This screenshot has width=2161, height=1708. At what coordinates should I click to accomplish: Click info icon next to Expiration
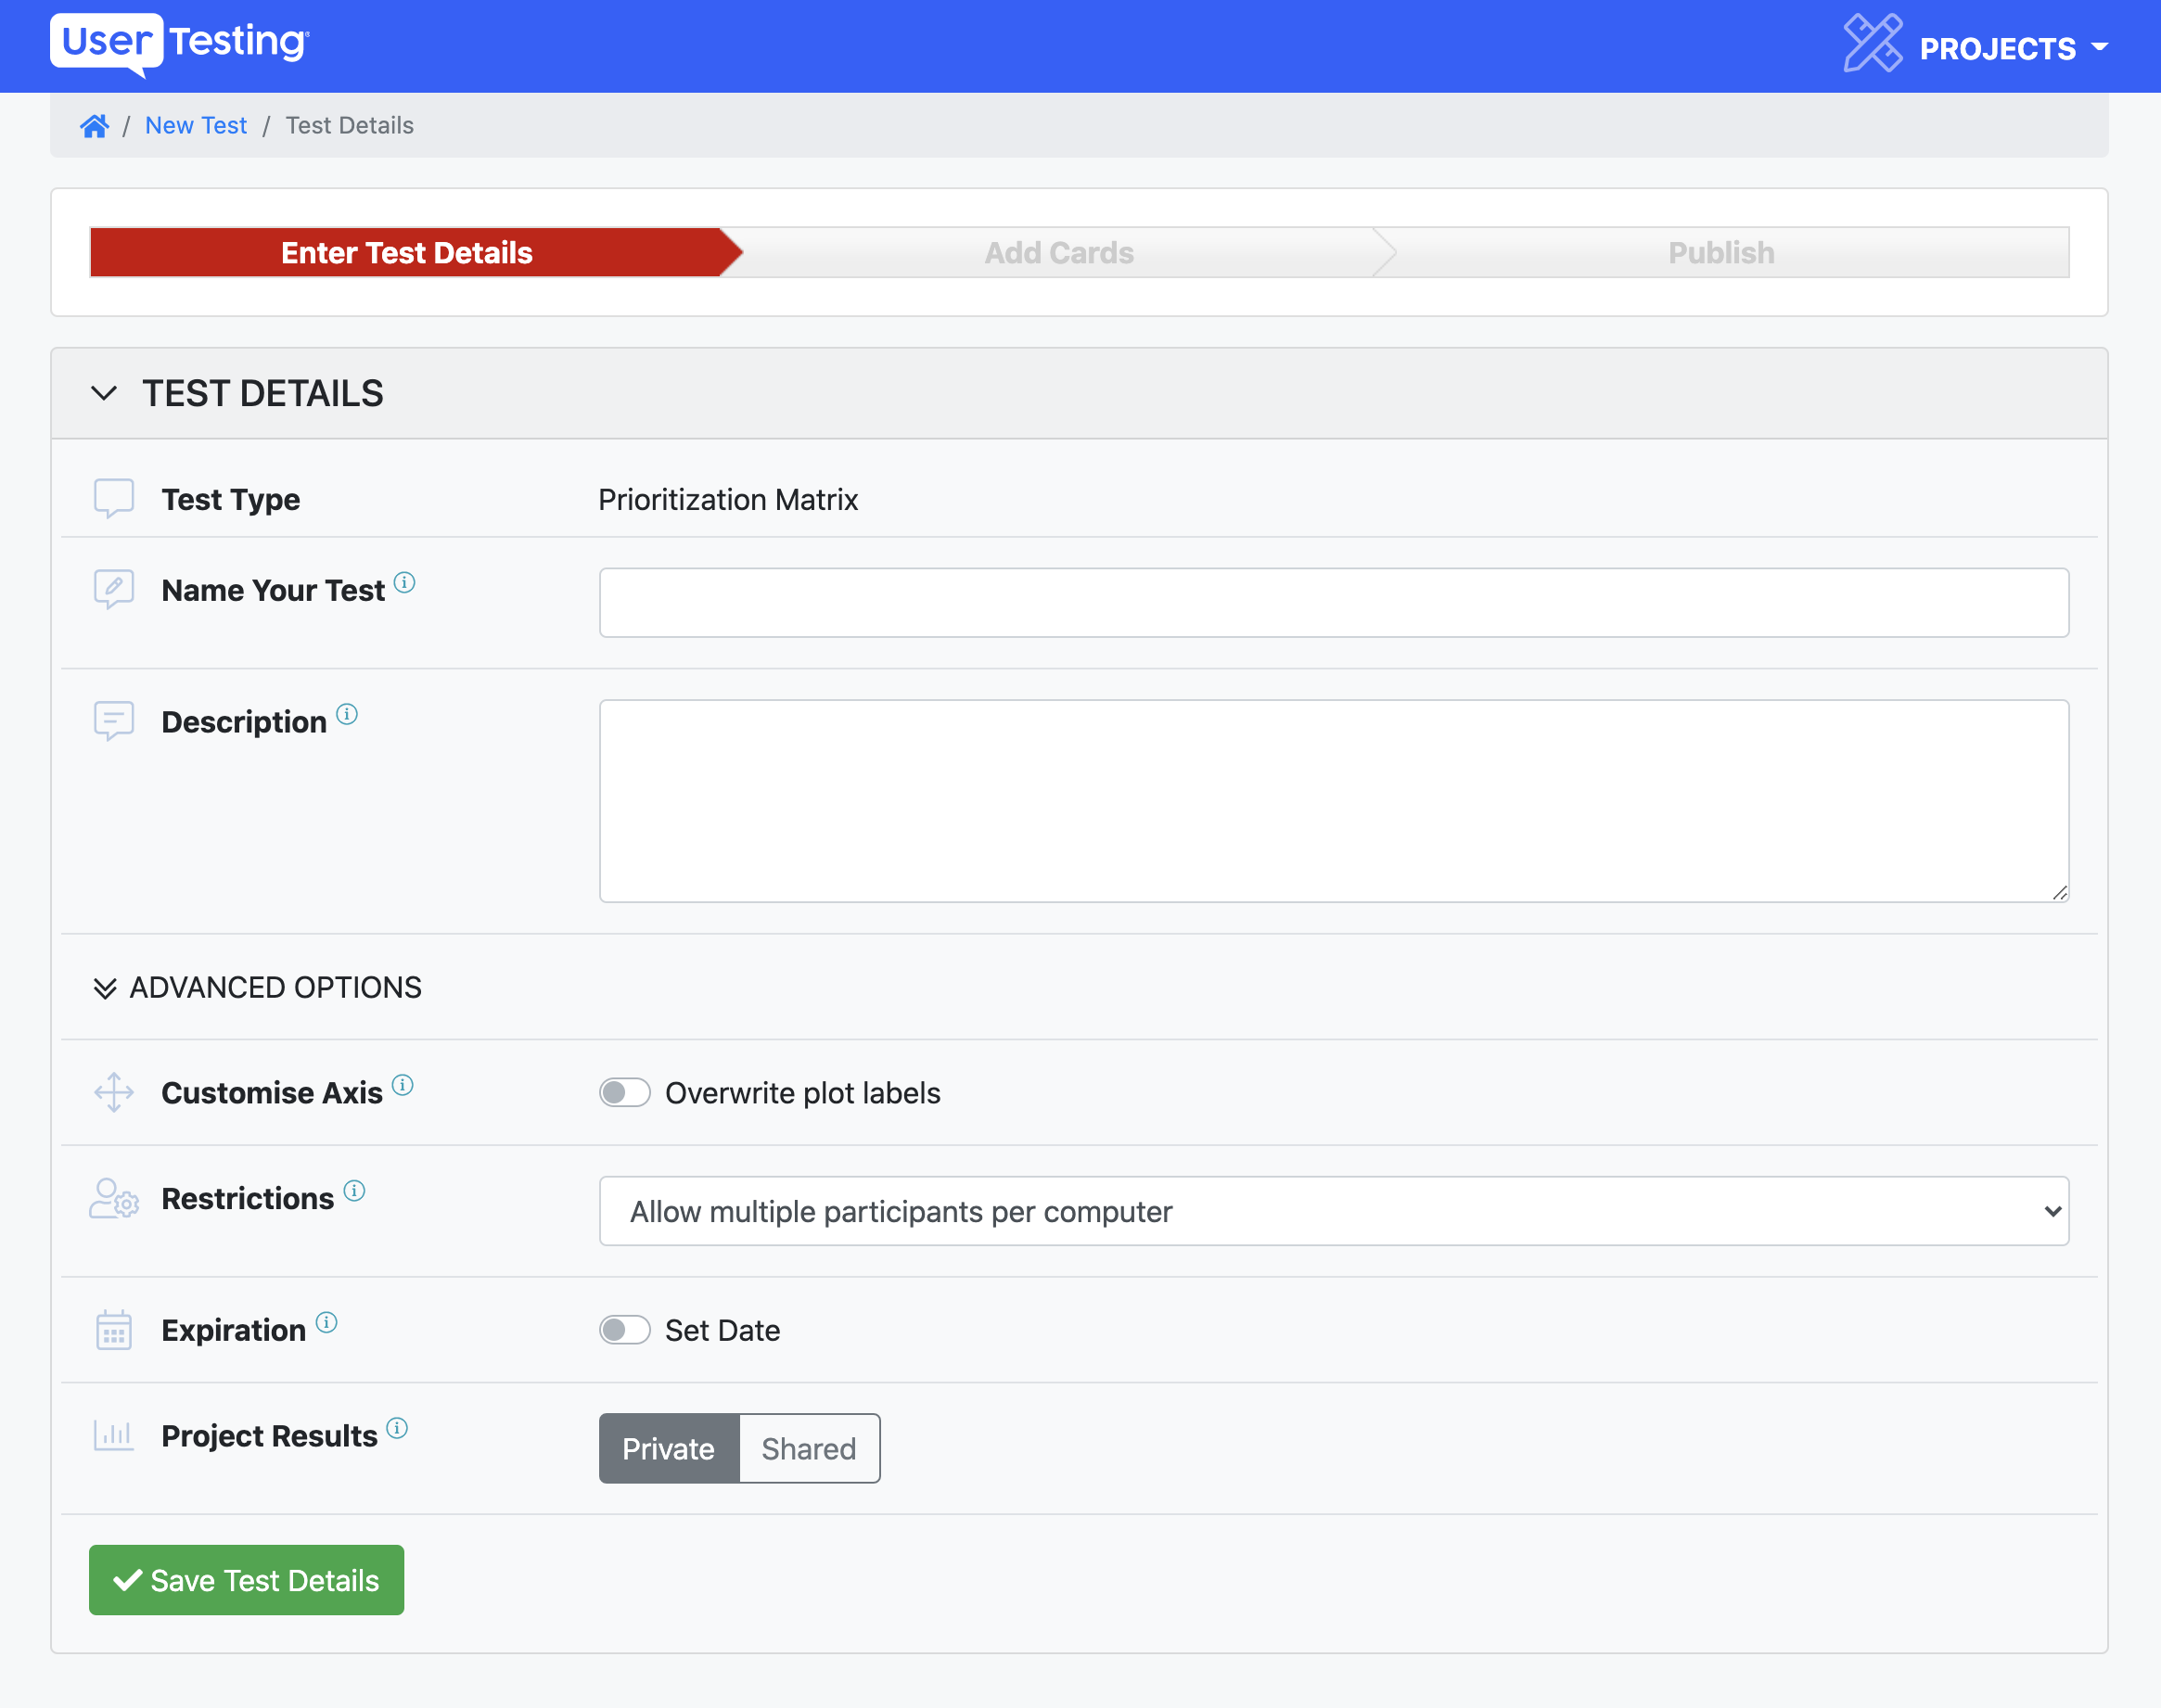(326, 1322)
